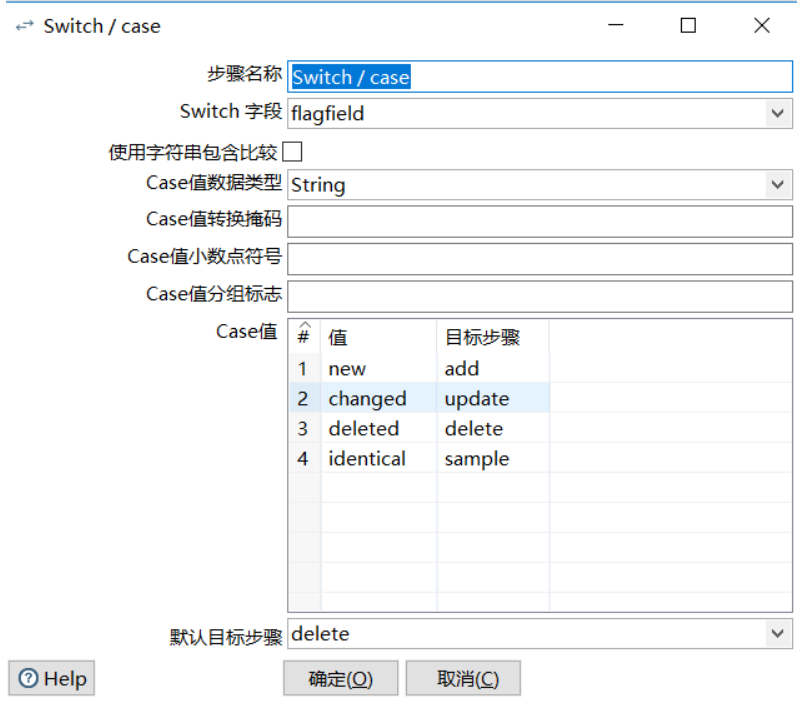Click row number 1 in Case table
The height and width of the screenshot is (706, 808).
(x=304, y=368)
